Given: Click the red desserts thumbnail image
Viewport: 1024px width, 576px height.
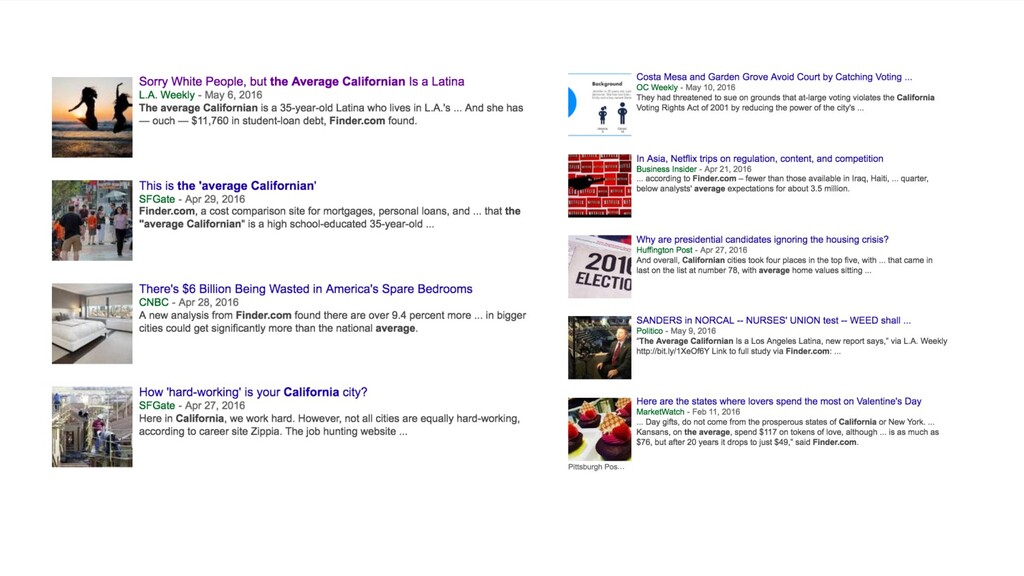Looking at the screenshot, I should pyautogui.click(x=600, y=429).
